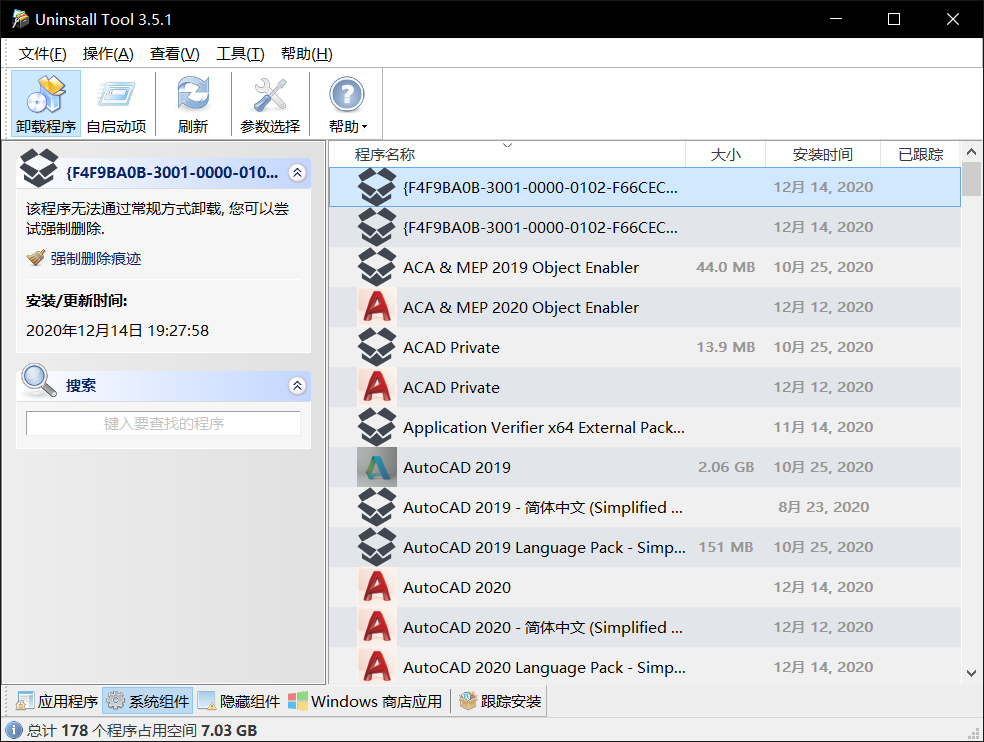Sort list by 安装时间 column header

tap(823, 154)
